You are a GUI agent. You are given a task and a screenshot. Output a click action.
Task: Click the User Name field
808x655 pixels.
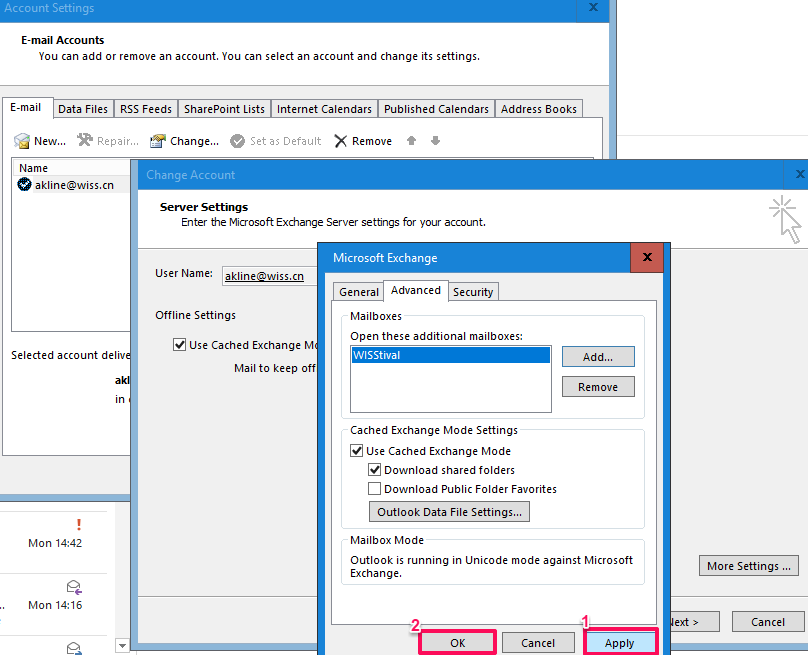tap(270, 276)
